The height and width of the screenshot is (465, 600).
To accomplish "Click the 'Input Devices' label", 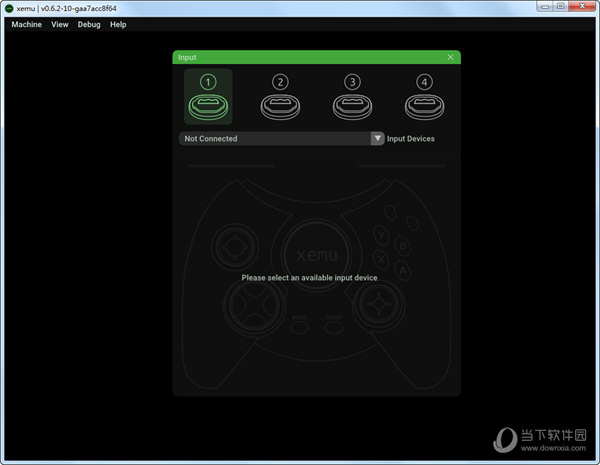I will (x=411, y=139).
